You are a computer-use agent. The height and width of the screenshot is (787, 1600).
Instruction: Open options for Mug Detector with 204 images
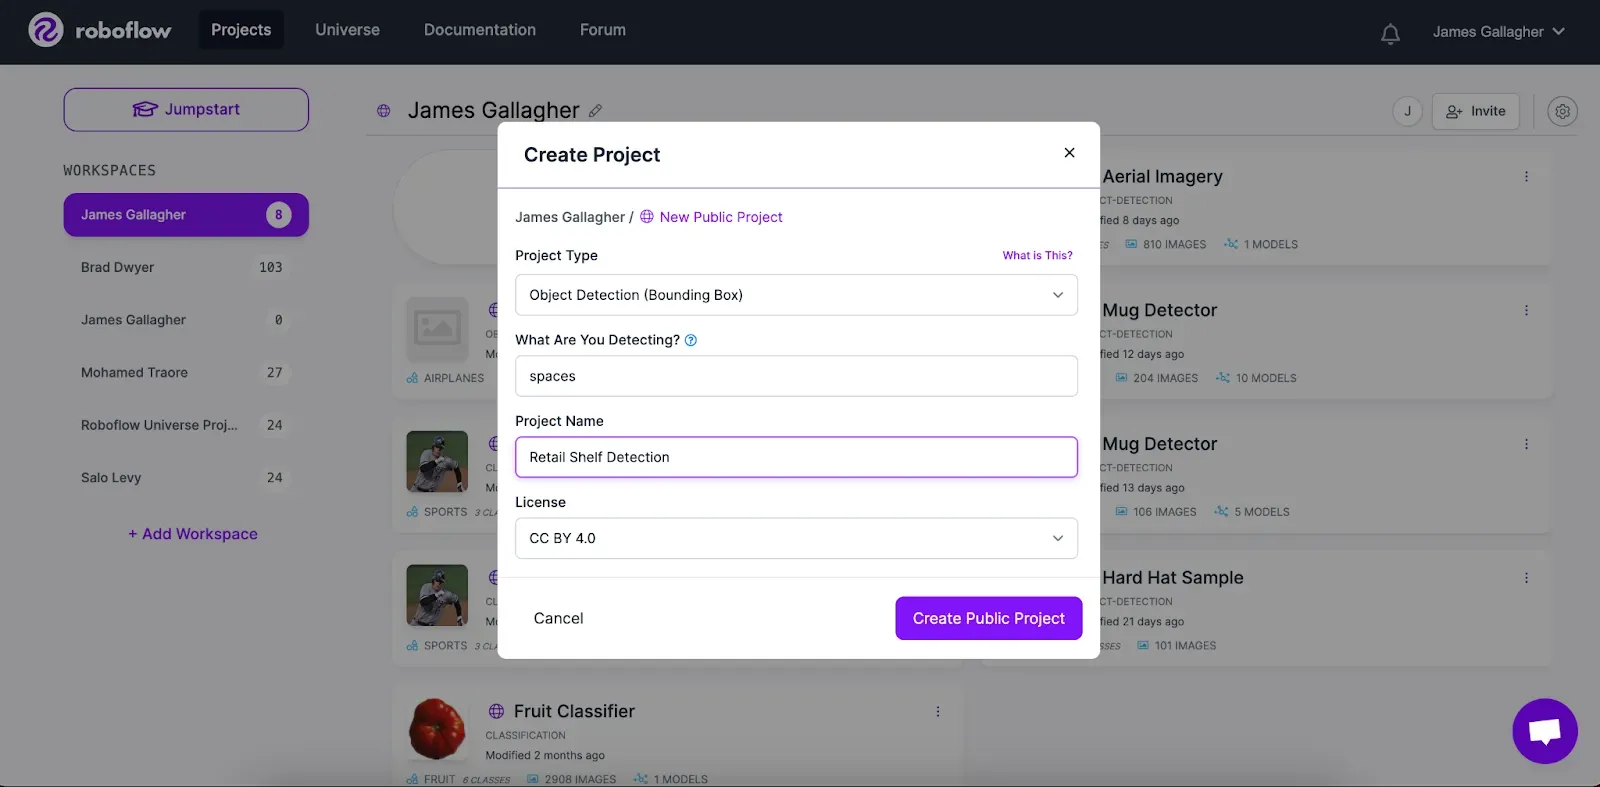pos(1526,310)
